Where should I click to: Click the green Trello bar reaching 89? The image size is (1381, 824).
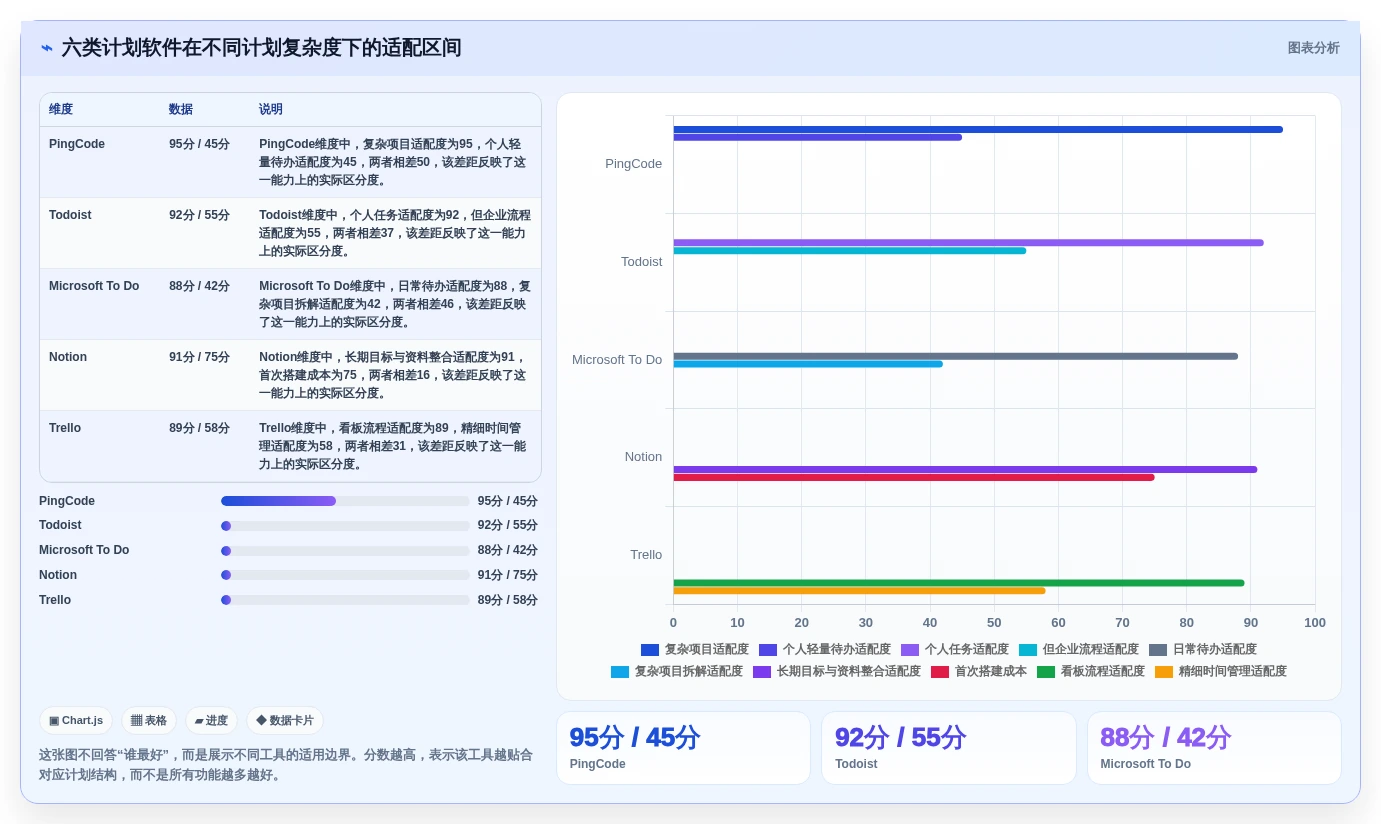pos(959,583)
